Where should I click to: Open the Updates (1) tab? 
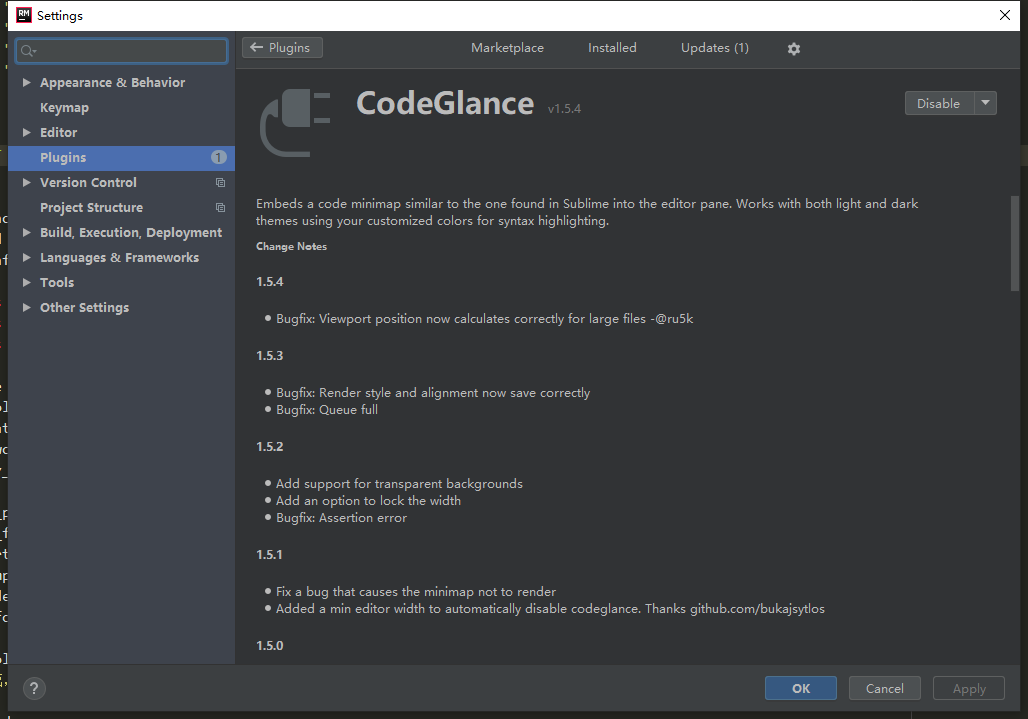coord(714,48)
